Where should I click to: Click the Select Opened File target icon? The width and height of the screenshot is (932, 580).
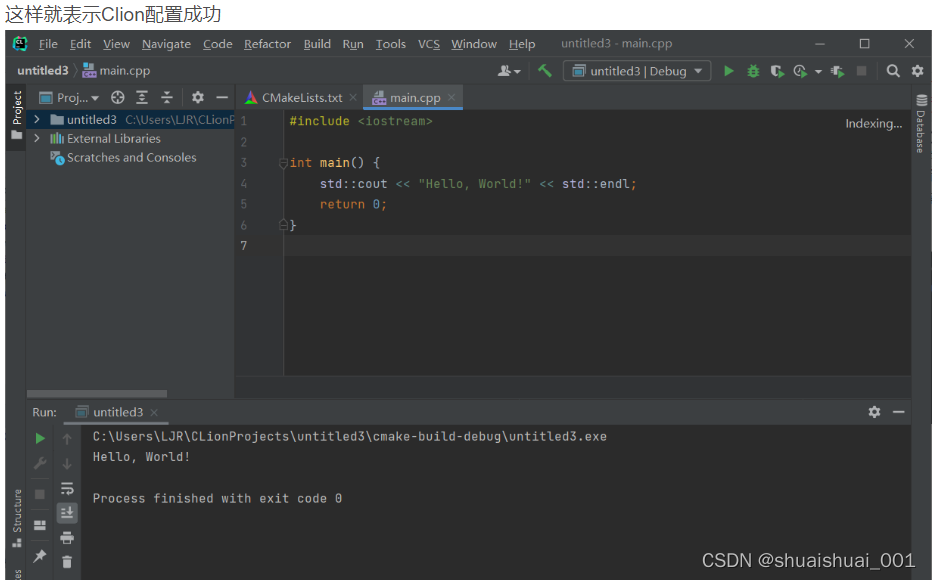click(118, 97)
